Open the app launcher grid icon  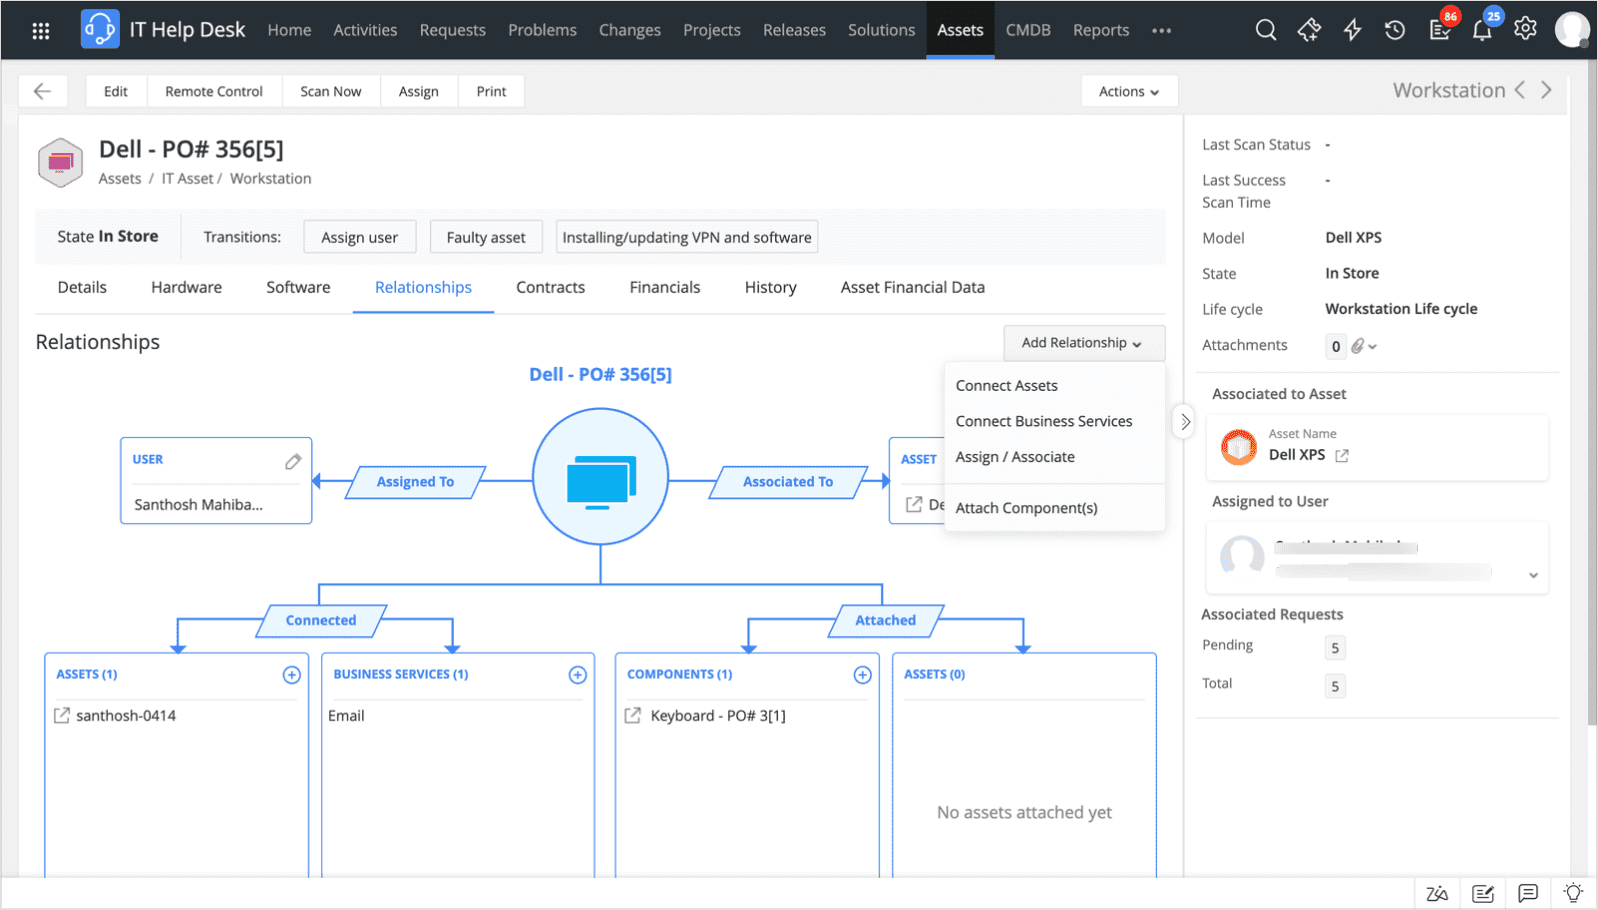[41, 30]
